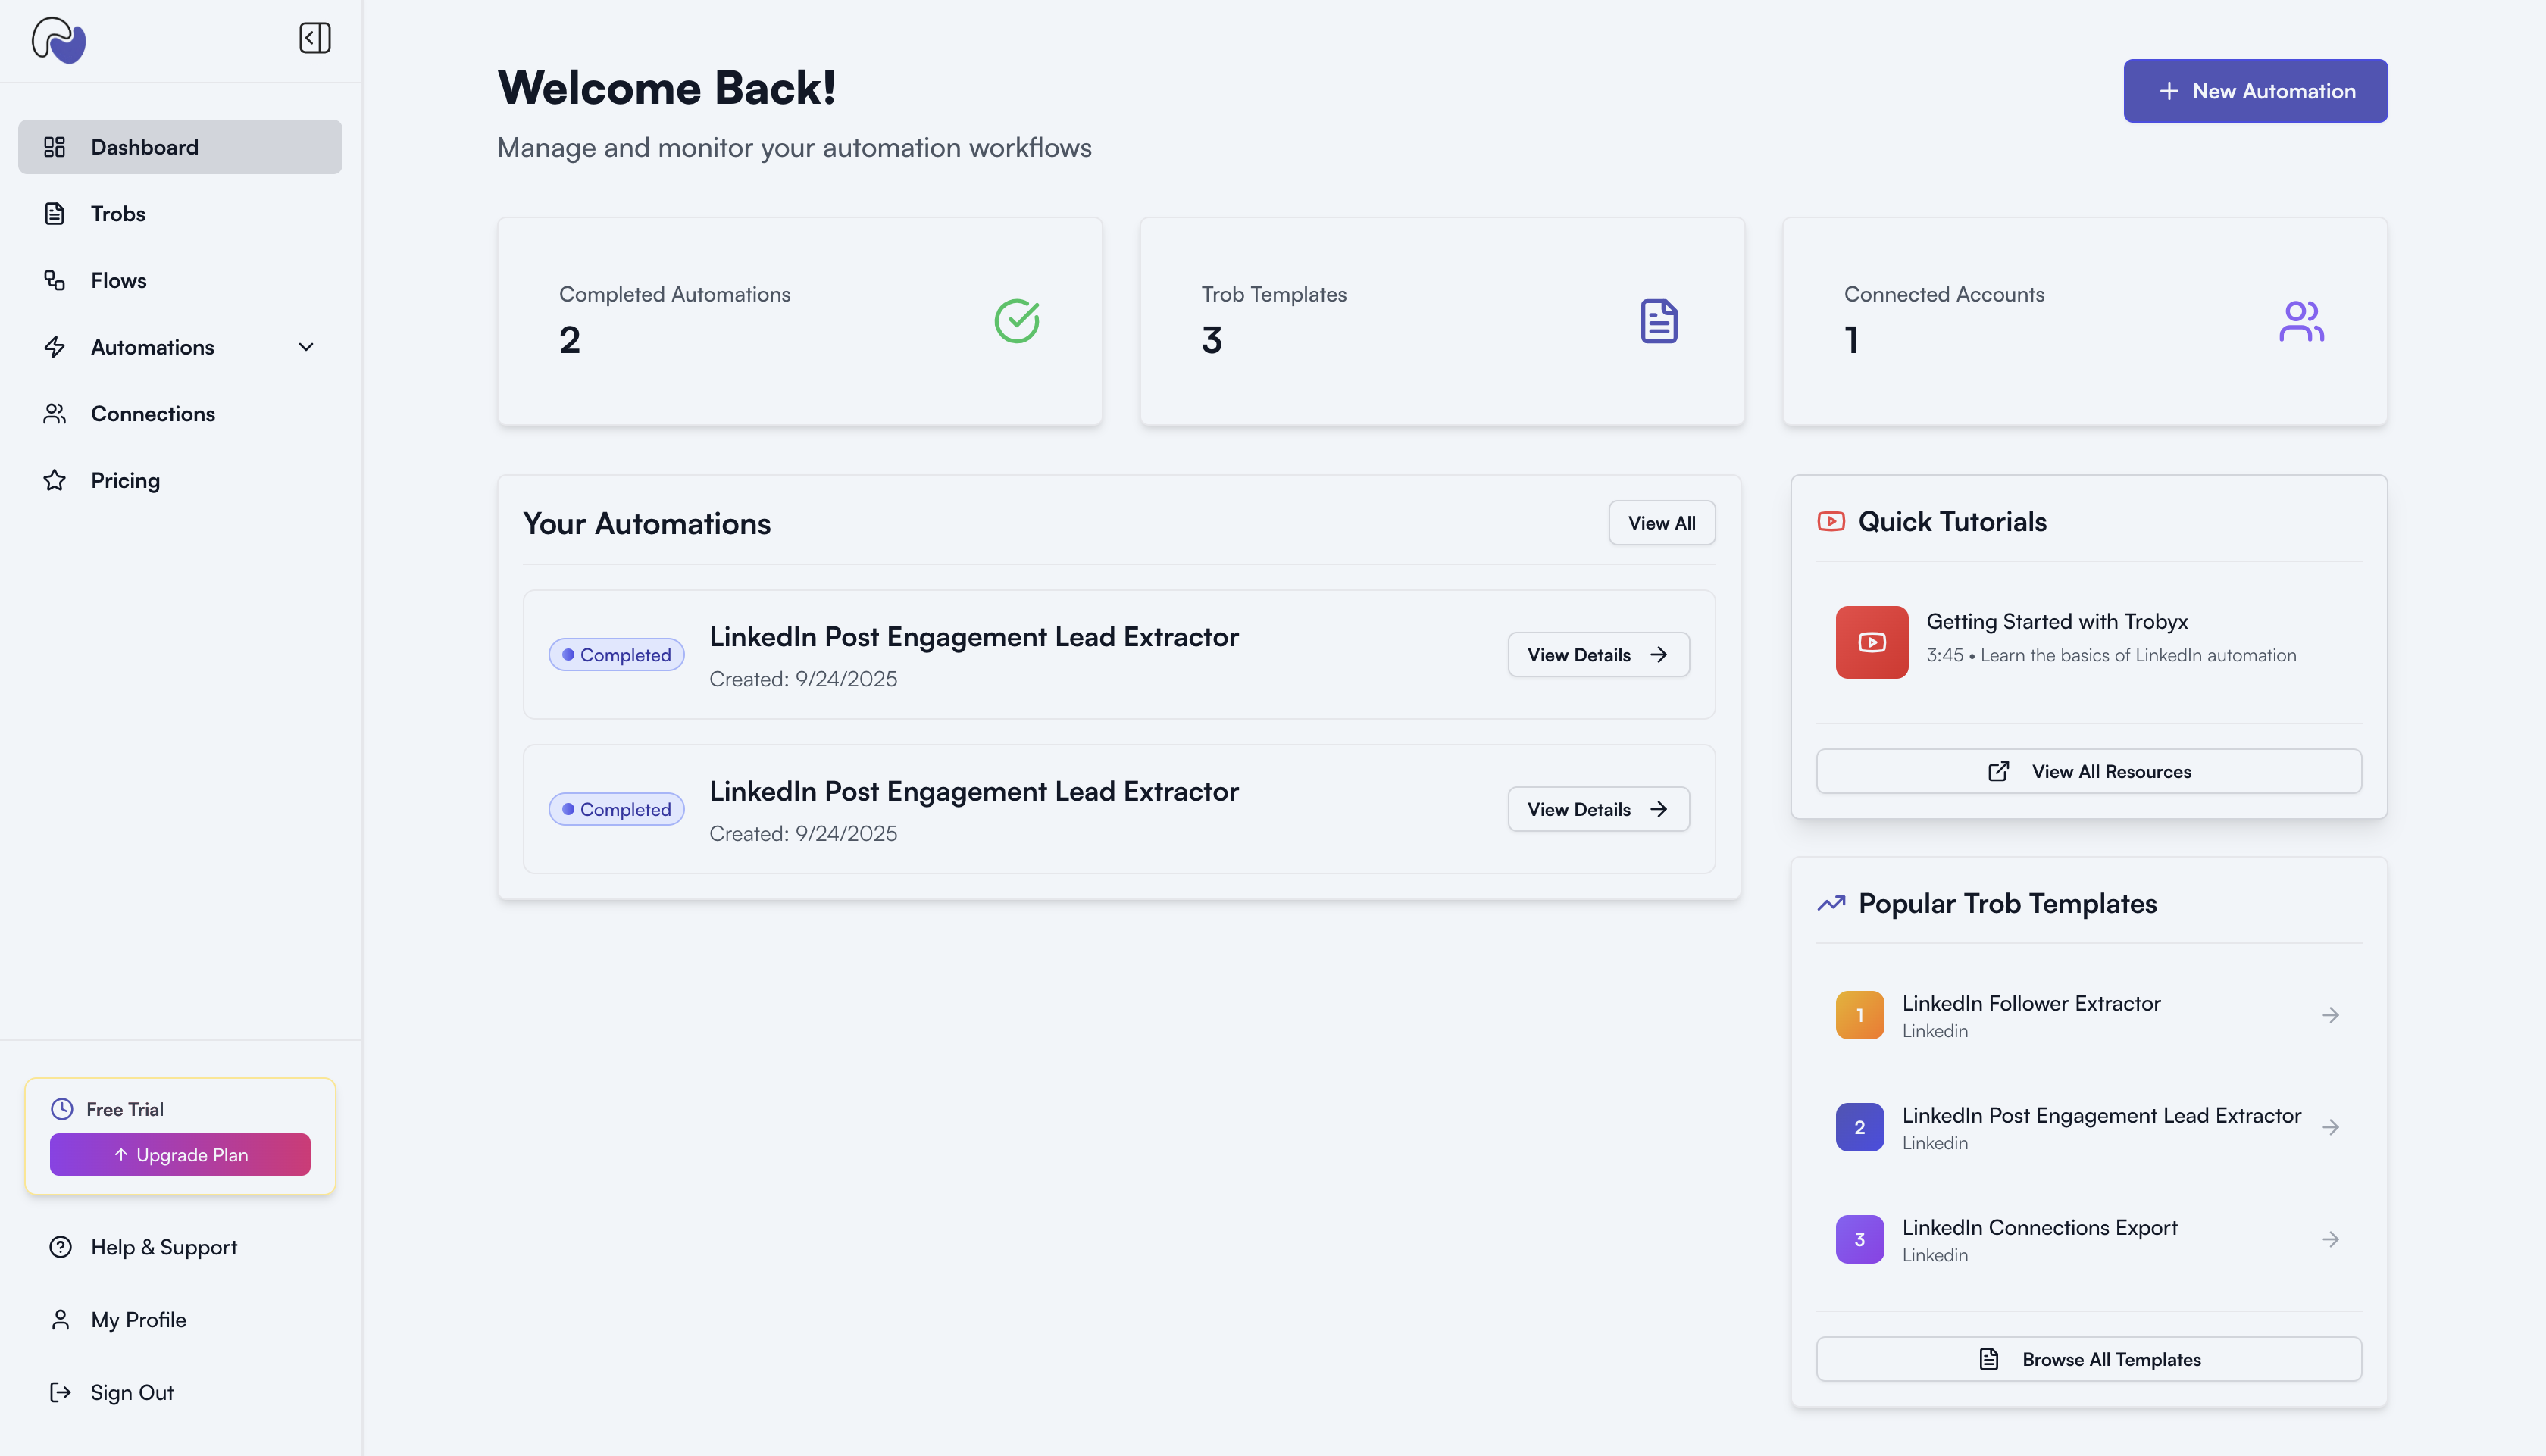Click the Trobyx logo icon
The width and height of the screenshot is (2546, 1456).
click(x=59, y=40)
